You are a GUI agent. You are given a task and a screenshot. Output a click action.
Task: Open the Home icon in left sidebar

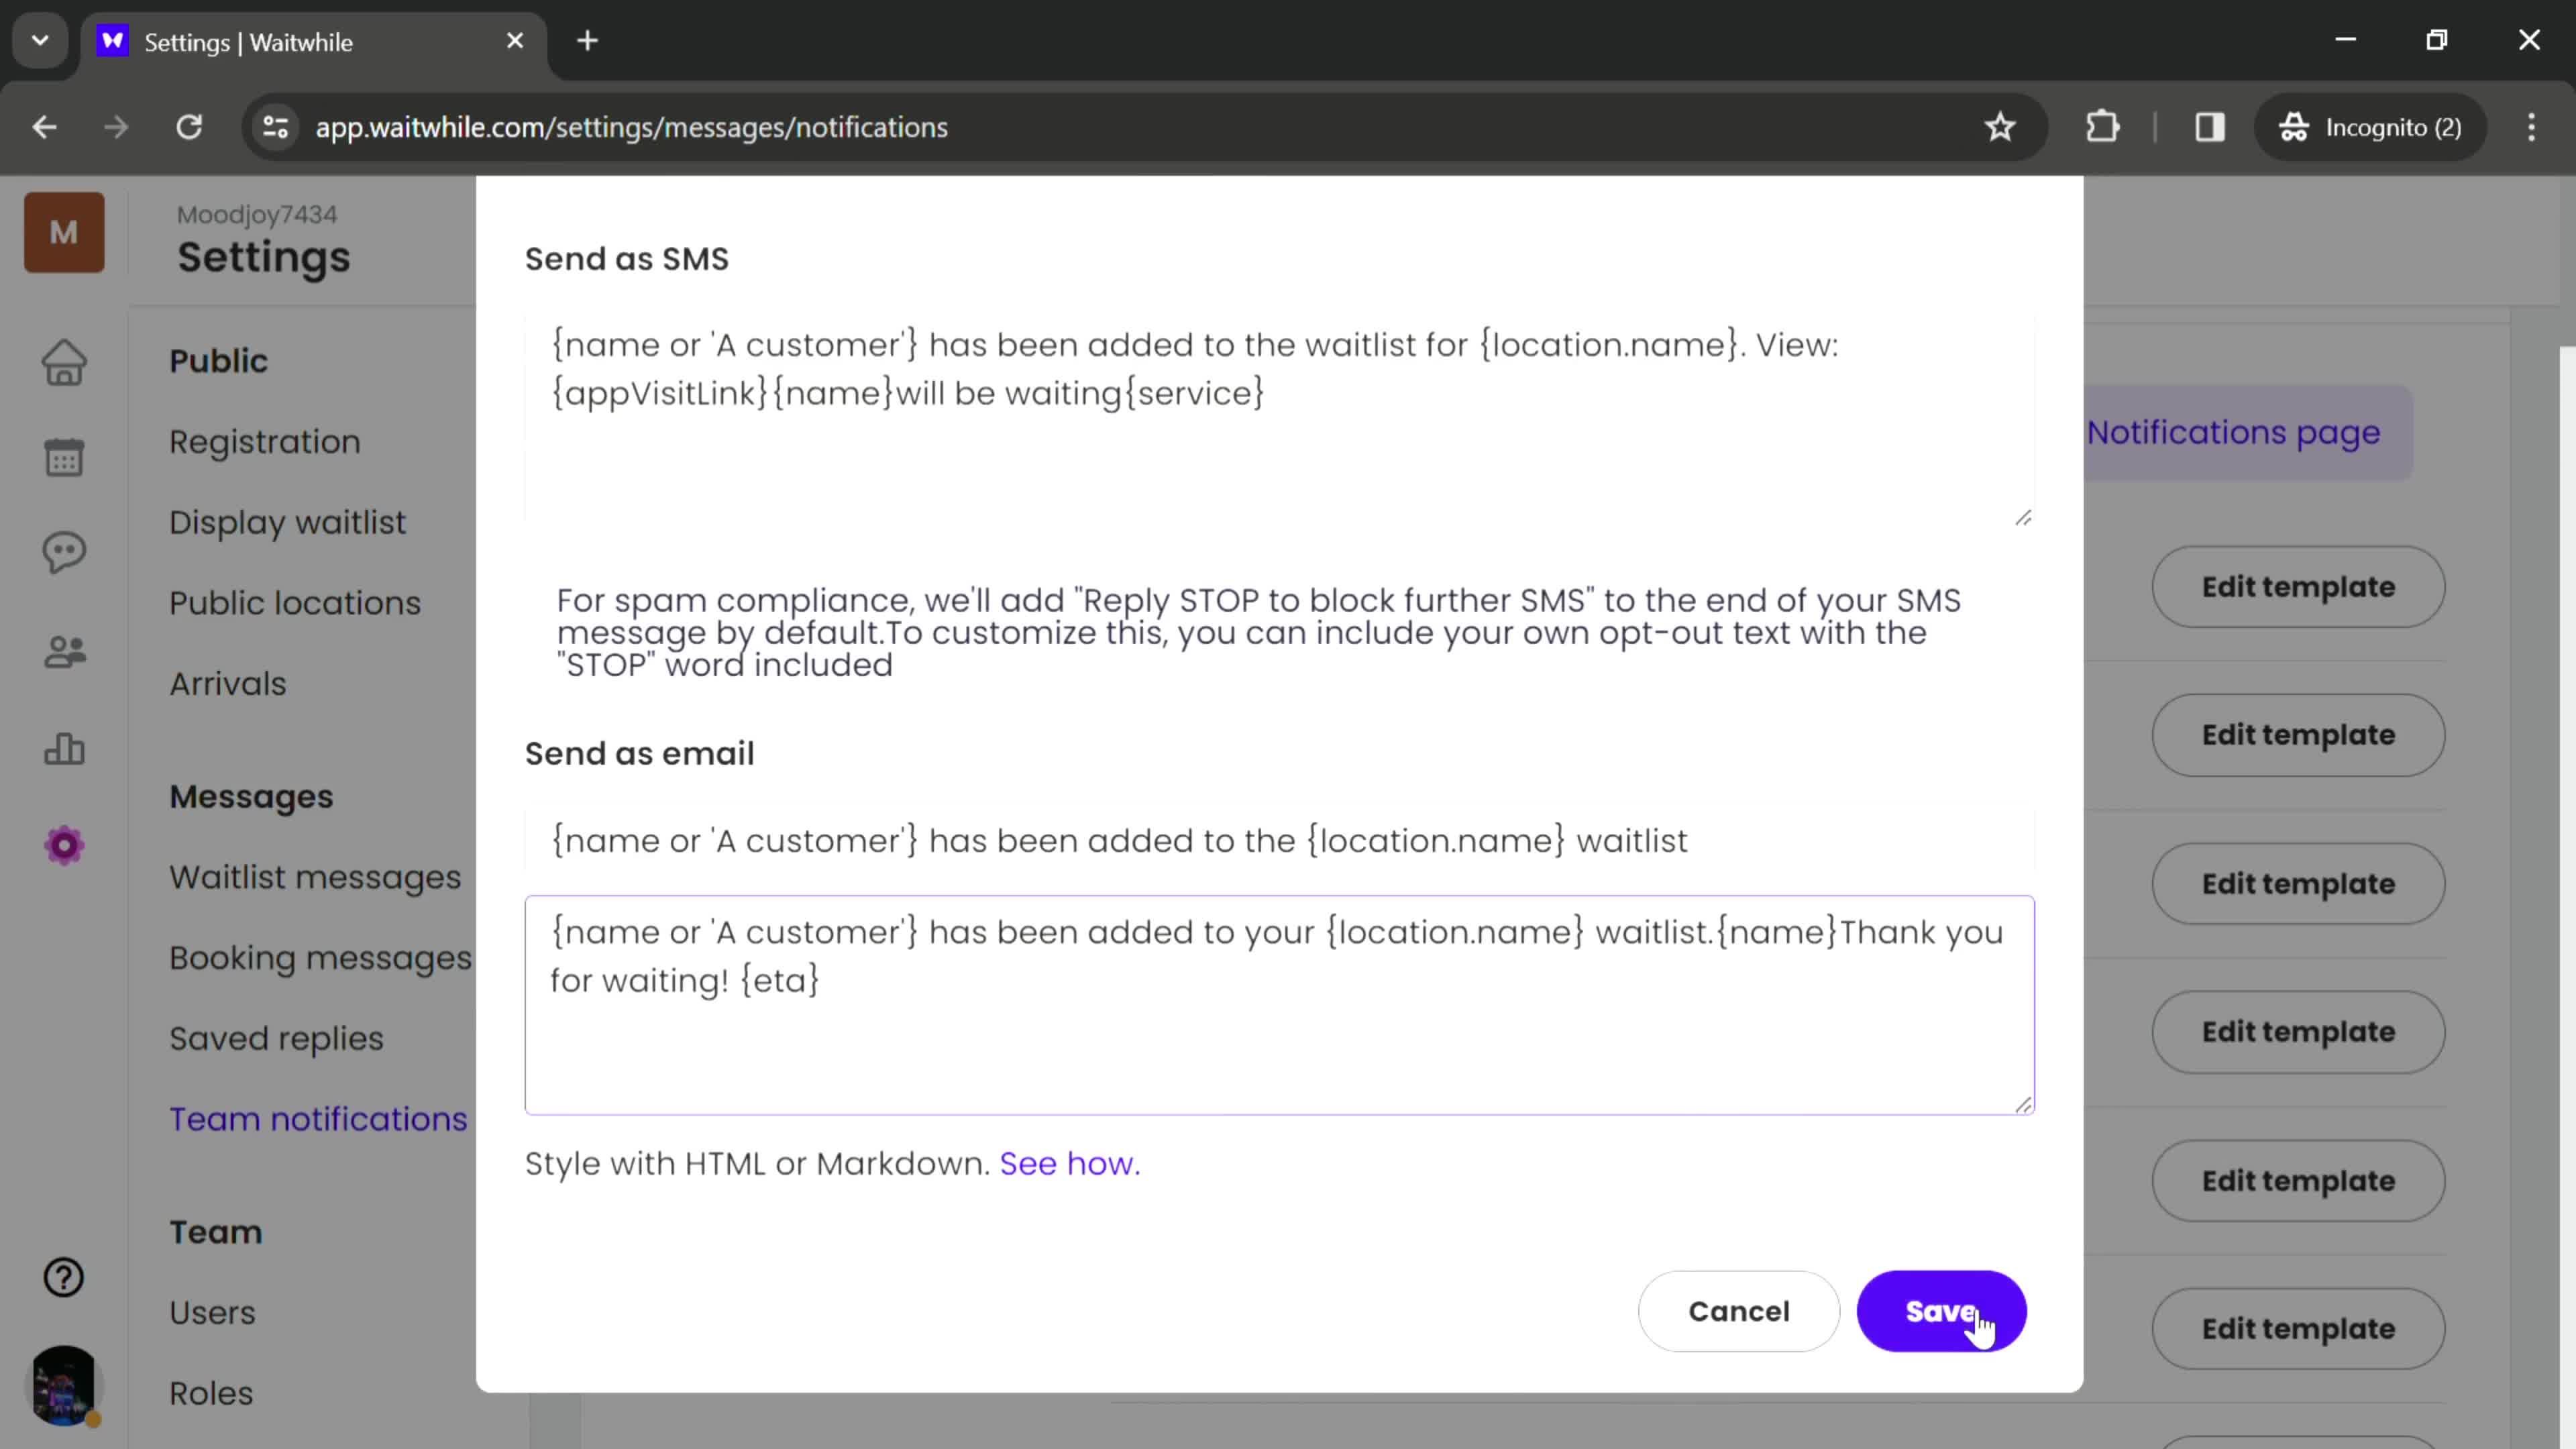pyautogui.click(x=64, y=362)
